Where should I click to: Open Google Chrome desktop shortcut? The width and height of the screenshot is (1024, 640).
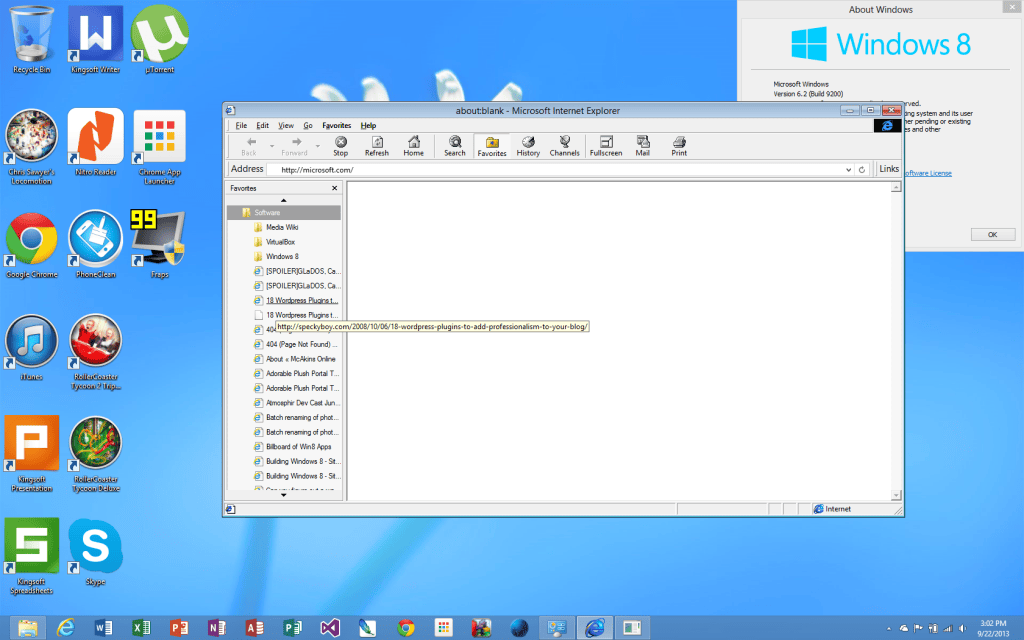pyautogui.click(x=31, y=245)
